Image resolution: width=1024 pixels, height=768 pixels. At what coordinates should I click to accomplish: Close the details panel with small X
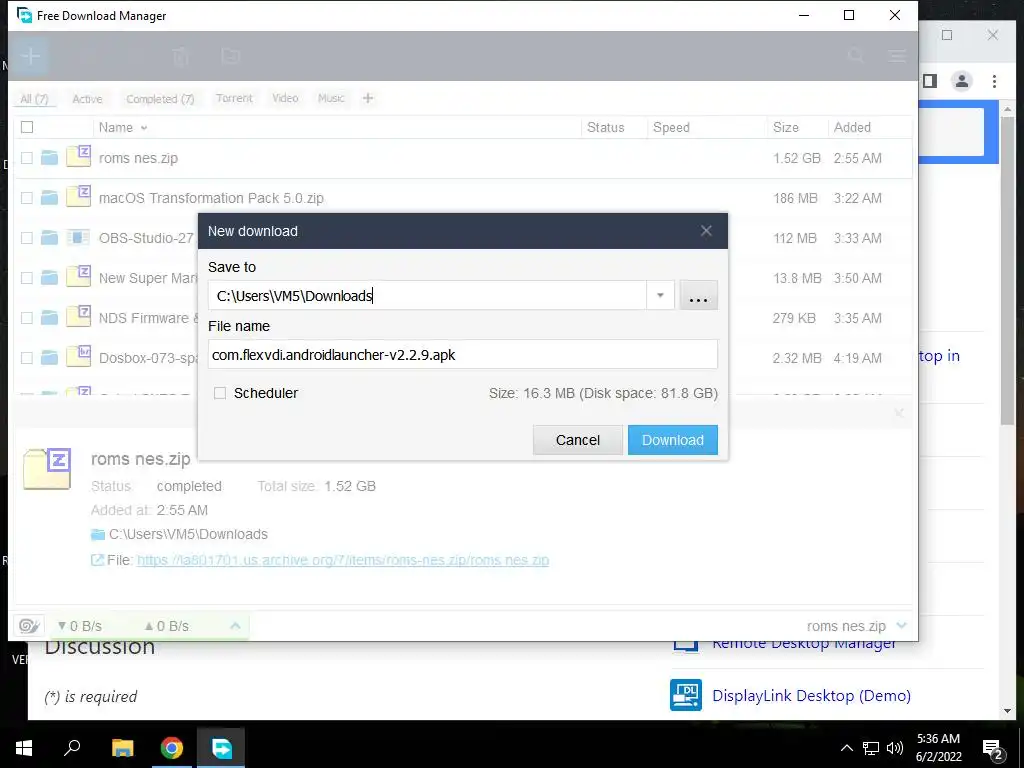(x=899, y=413)
